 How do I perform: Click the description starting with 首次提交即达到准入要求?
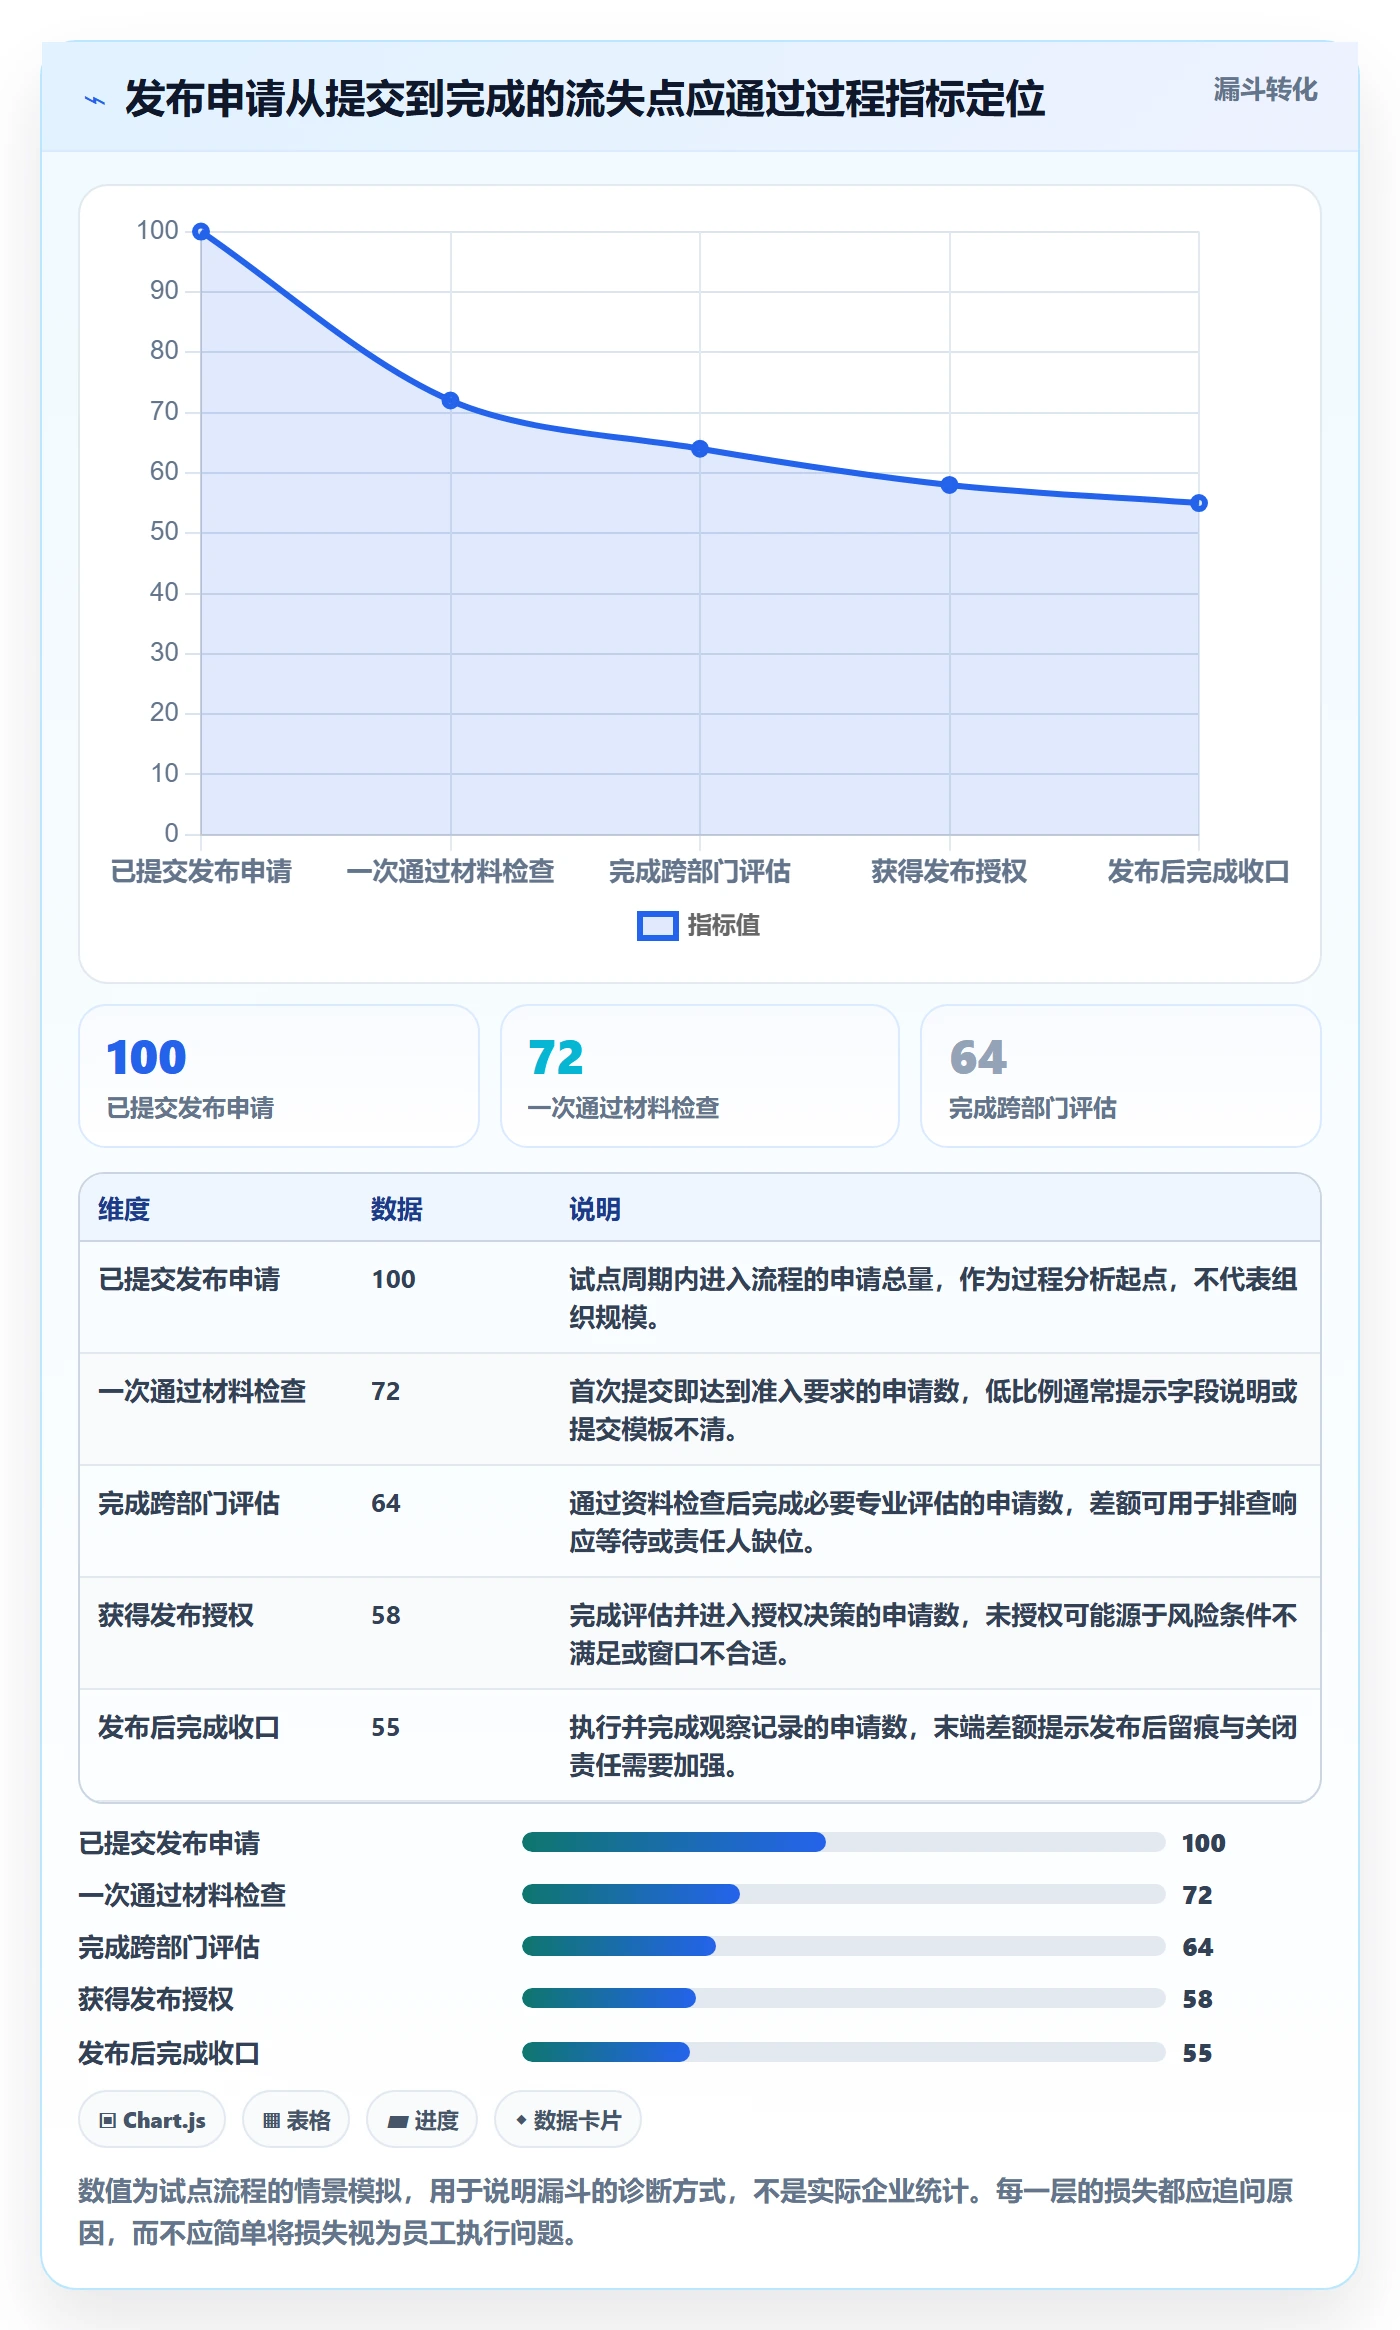point(933,1410)
